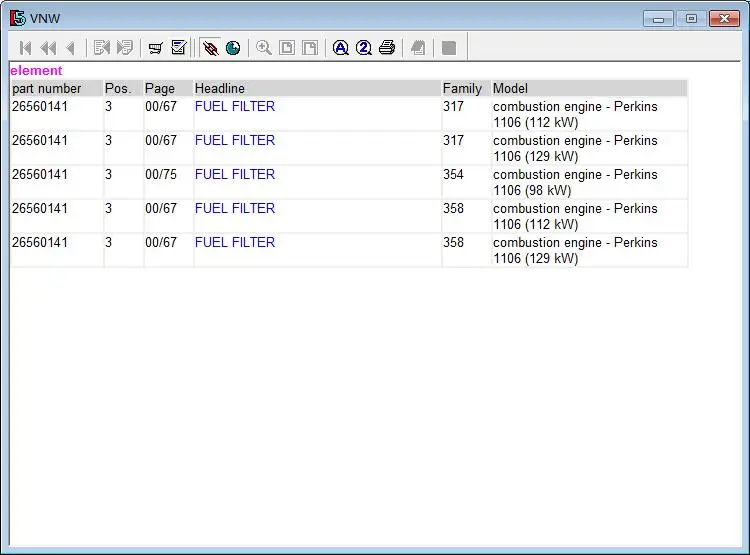Close the VNW window
The width and height of the screenshot is (750, 555).
pyautogui.click(x=725, y=19)
